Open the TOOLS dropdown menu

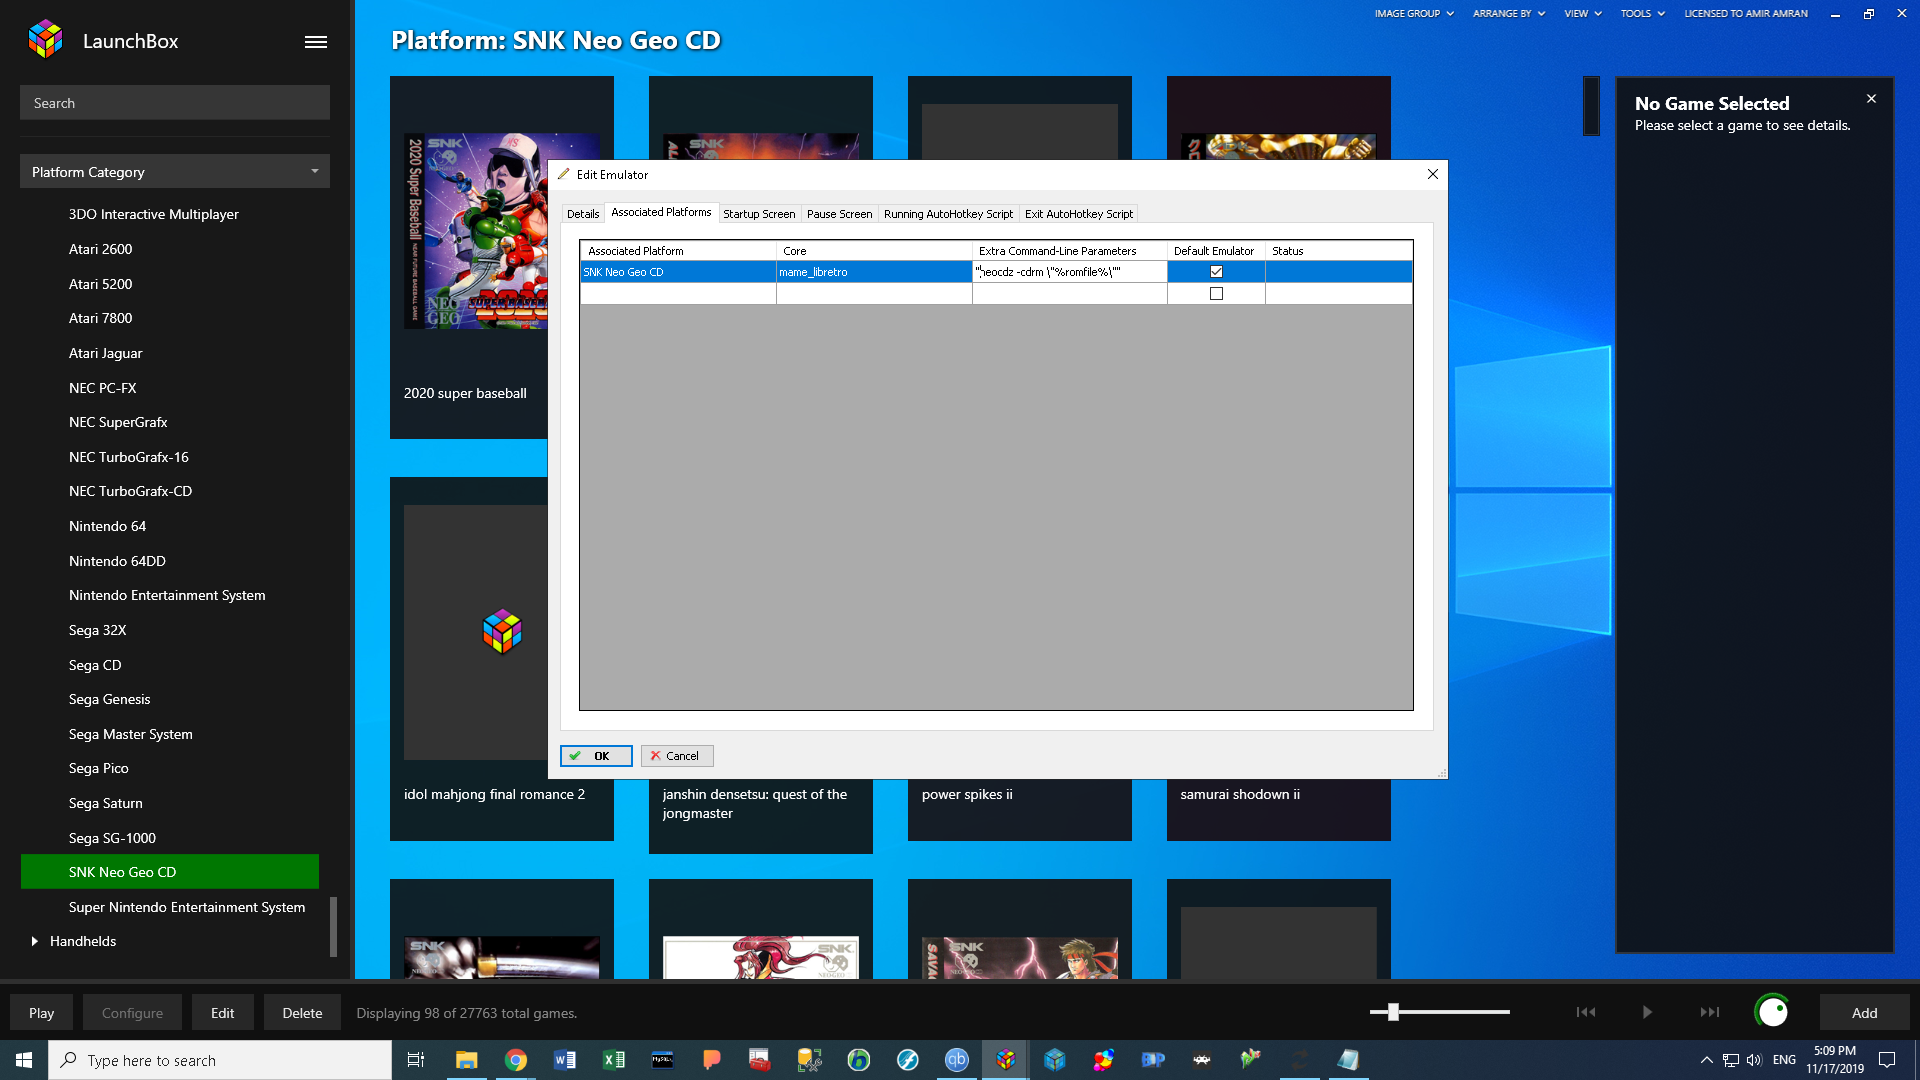1643,14
